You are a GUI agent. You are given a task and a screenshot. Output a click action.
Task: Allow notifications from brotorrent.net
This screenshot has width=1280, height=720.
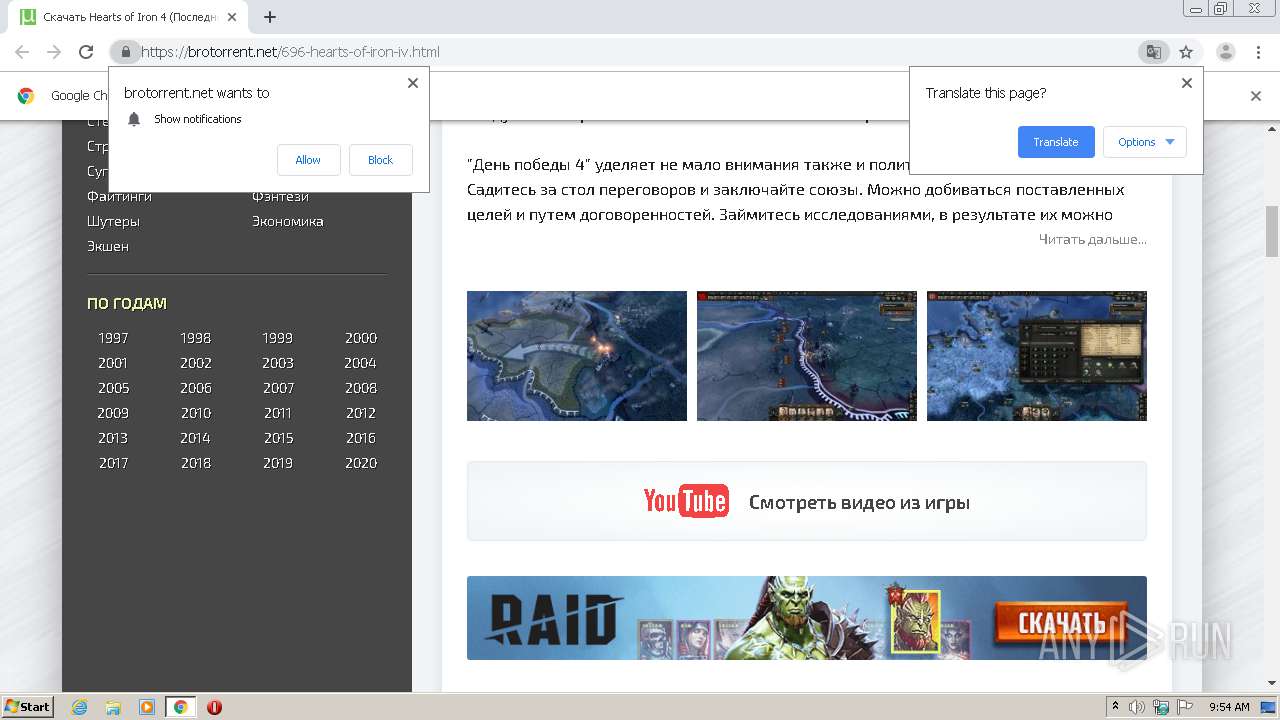pos(308,160)
